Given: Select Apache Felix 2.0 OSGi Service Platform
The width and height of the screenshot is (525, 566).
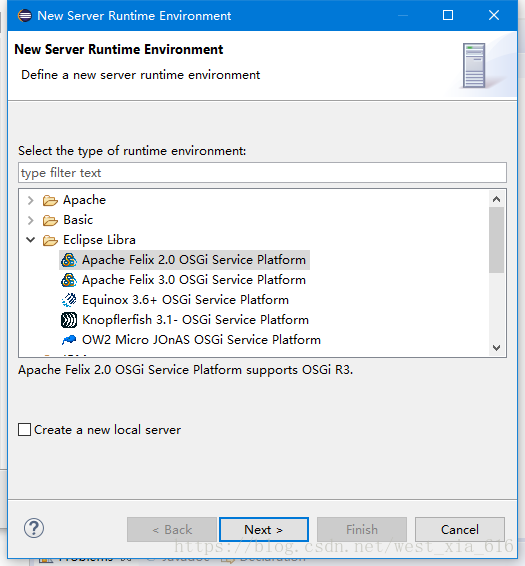Looking at the screenshot, I should (194, 260).
